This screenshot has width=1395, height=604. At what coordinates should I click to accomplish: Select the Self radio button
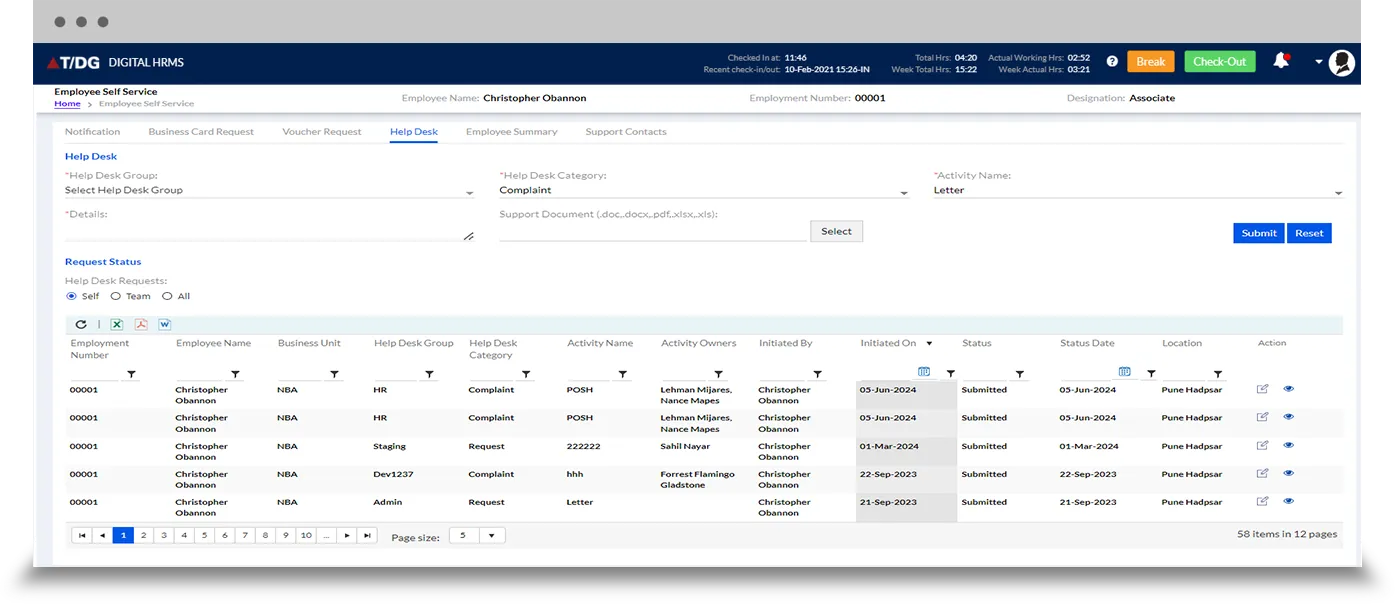[x=71, y=296]
